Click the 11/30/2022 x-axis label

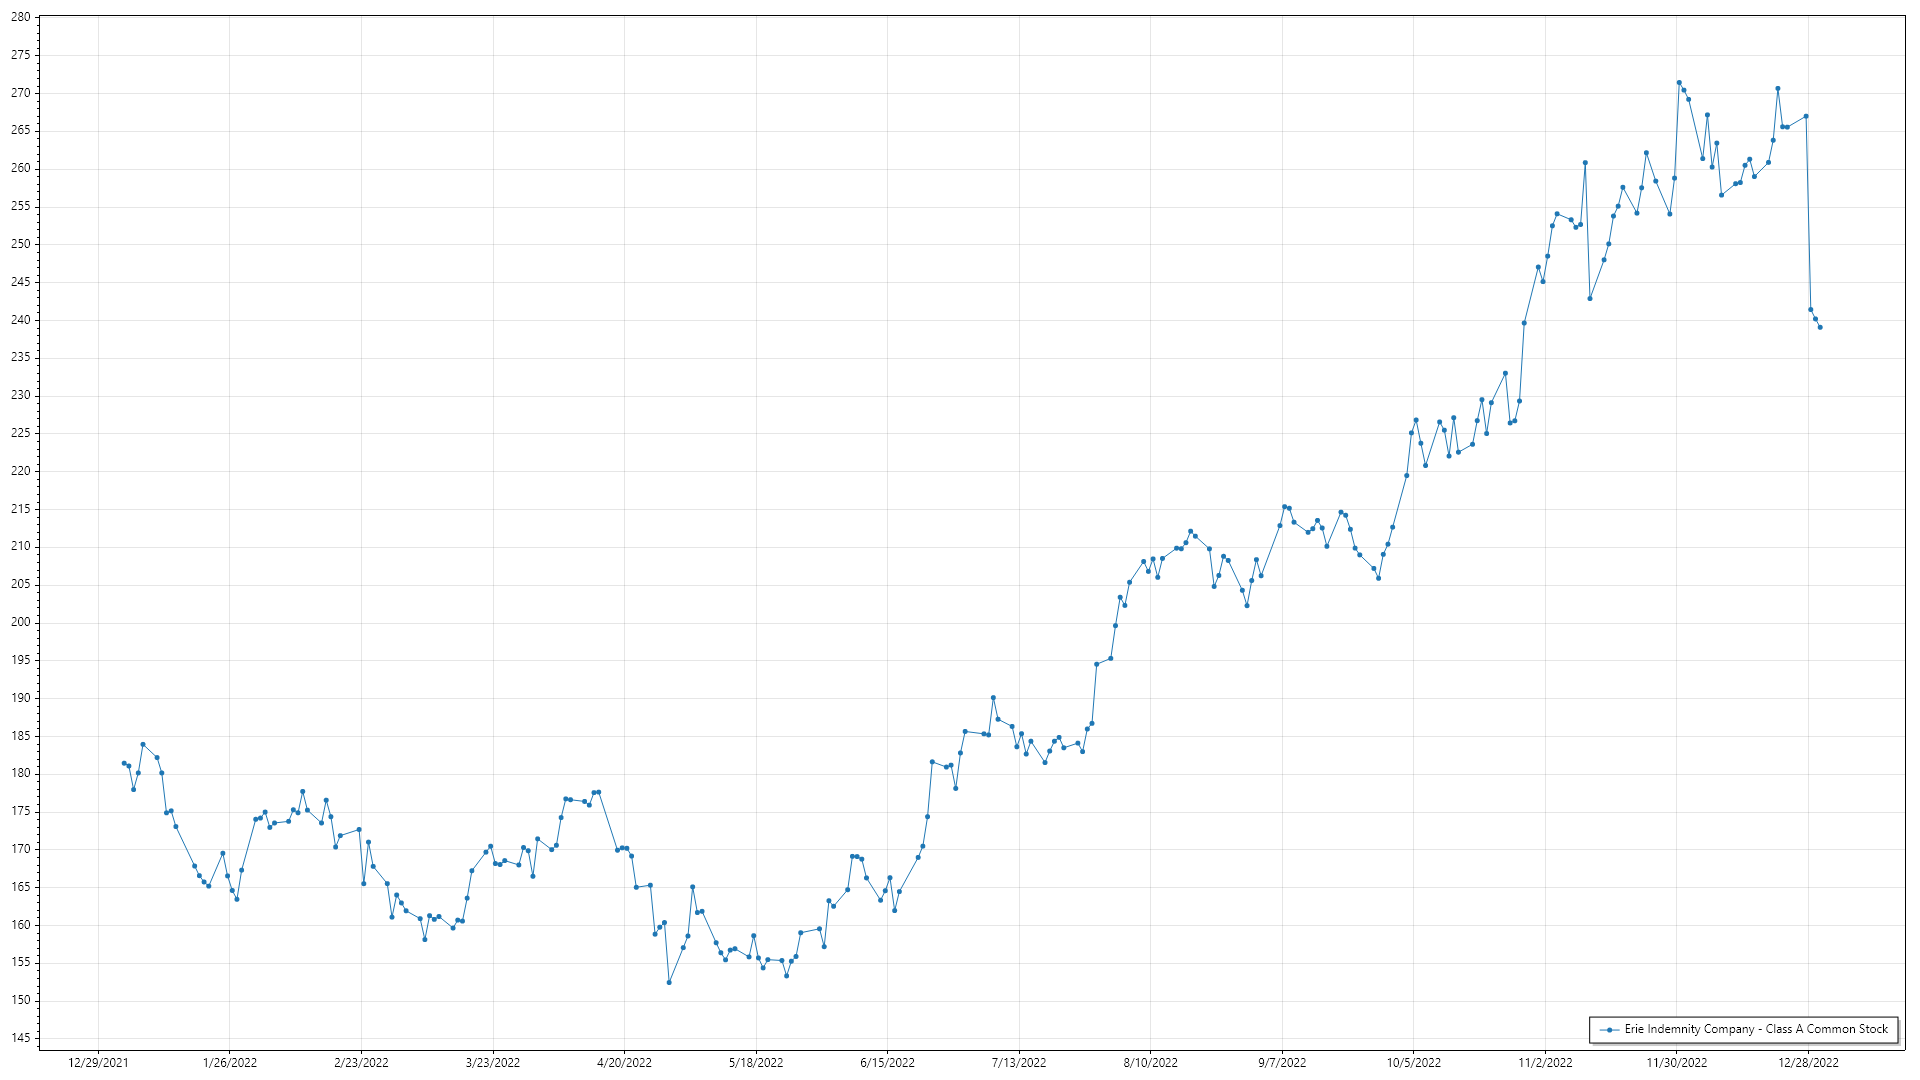(1677, 1063)
